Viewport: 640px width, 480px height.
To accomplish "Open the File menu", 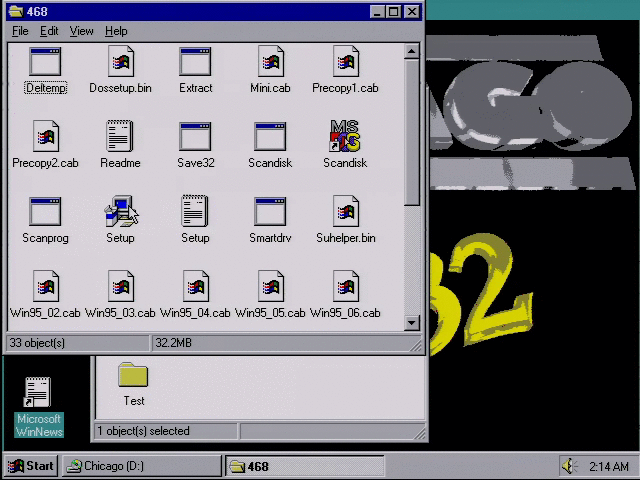I will (x=20, y=31).
